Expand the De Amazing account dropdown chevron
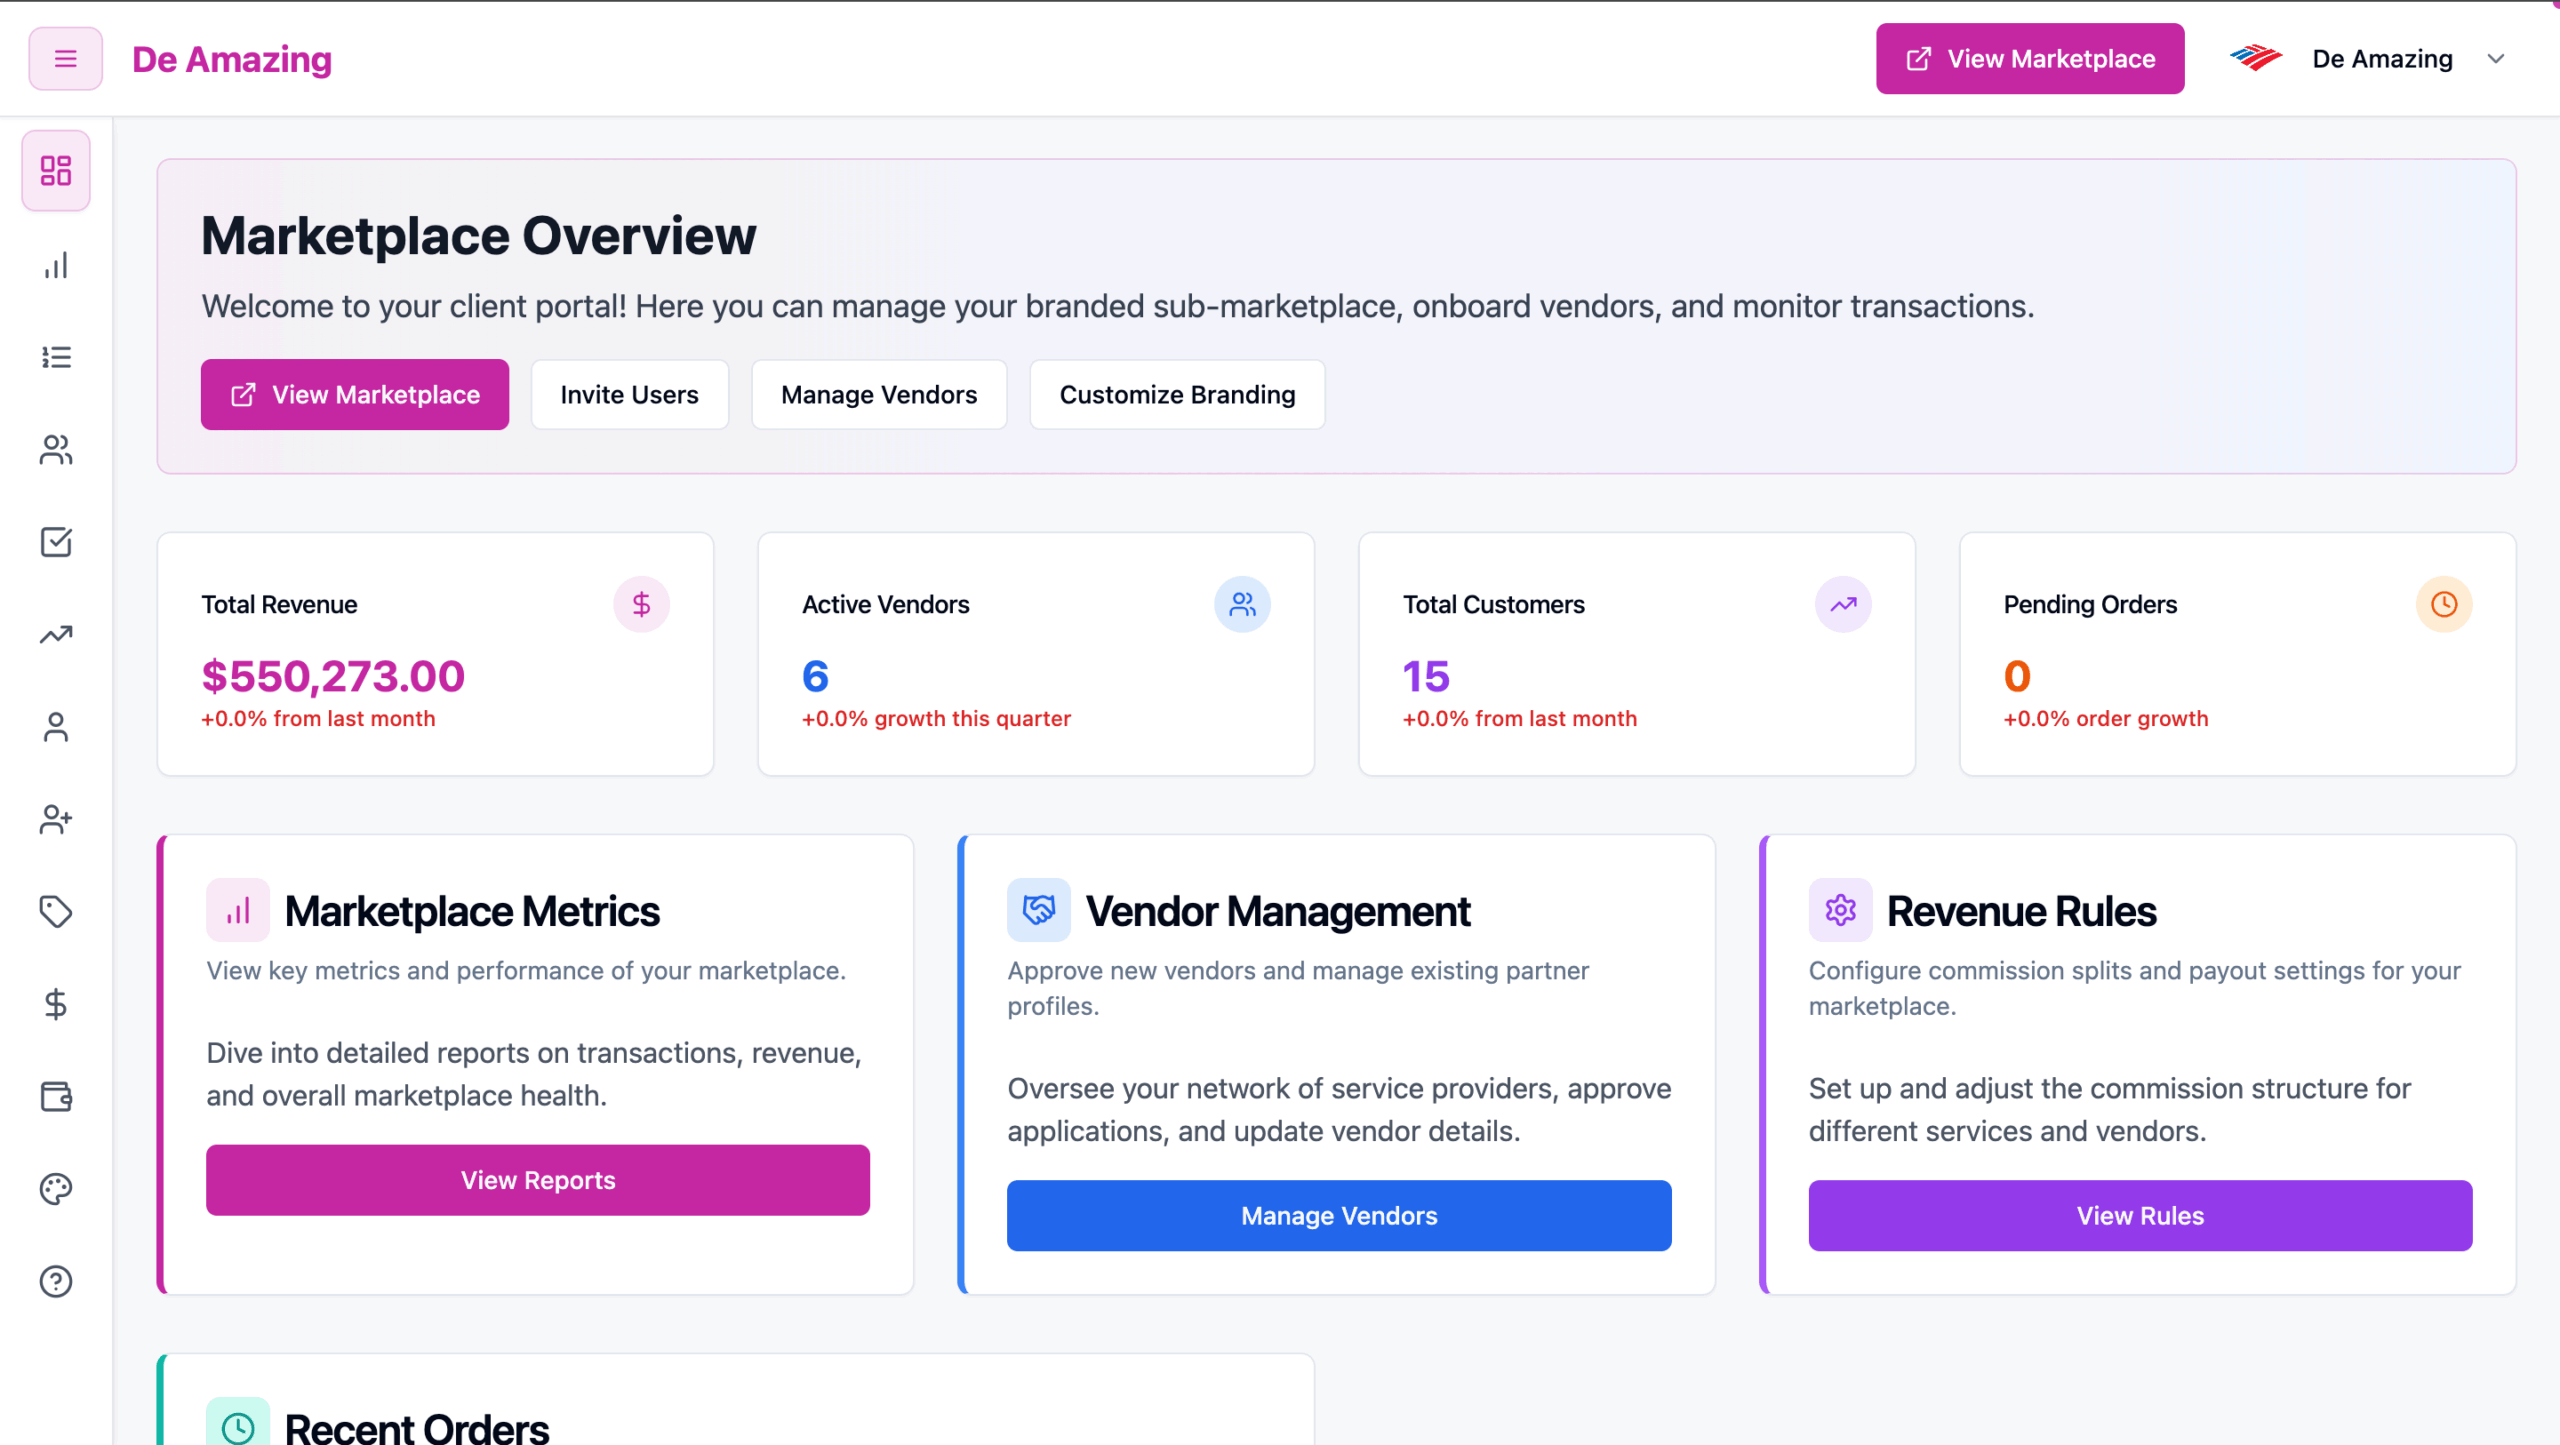 coord(2495,59)
